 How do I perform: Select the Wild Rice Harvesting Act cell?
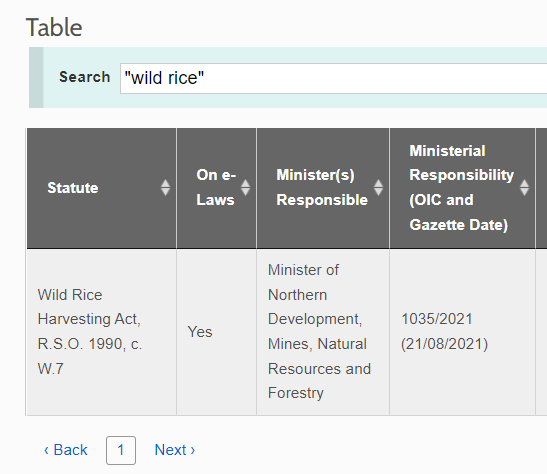pos(102,332)
